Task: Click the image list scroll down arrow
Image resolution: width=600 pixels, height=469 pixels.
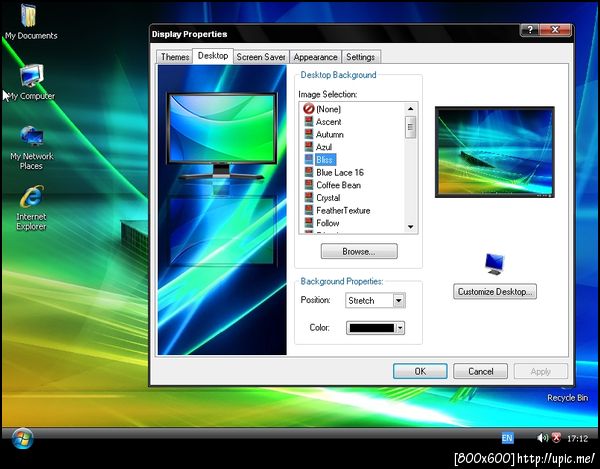Action: pyautogui.click(x=411, y=227)
